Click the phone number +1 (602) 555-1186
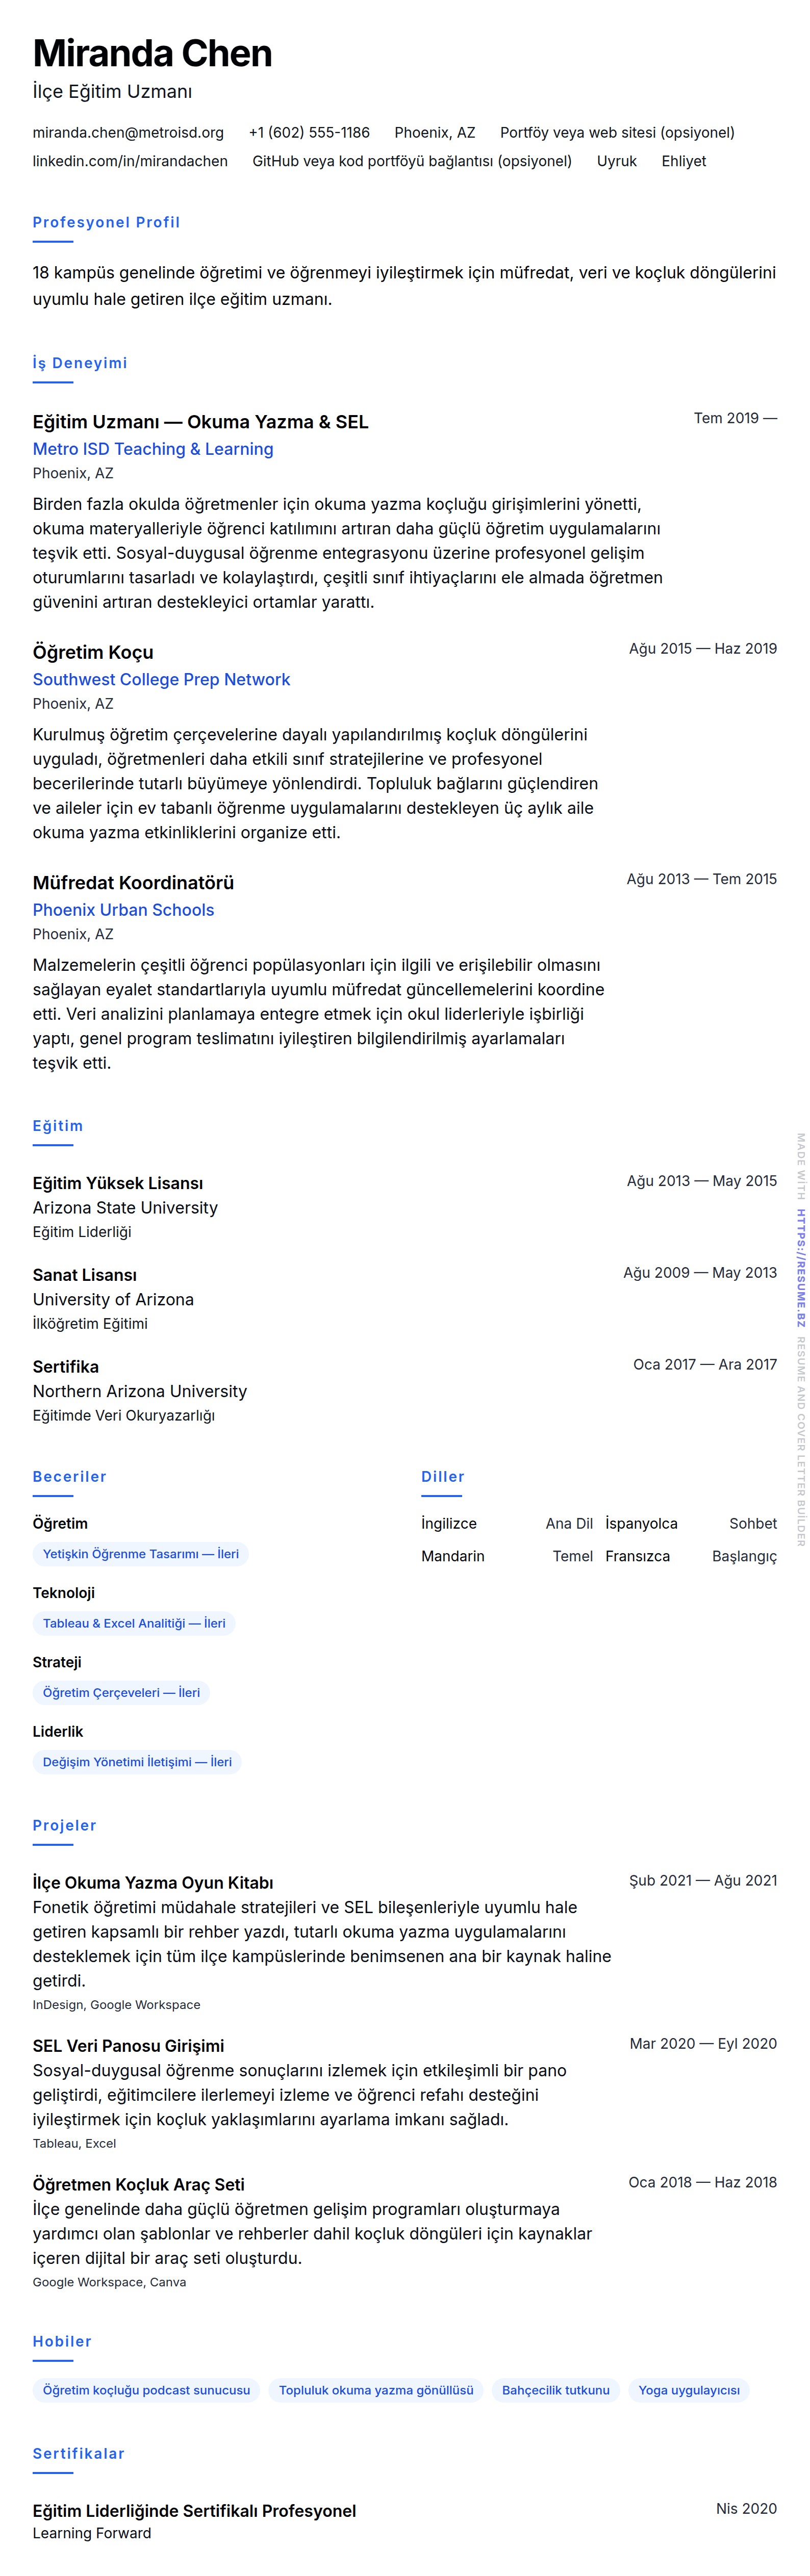The width and height of the screenshot is (810, 2576). click(309, 132)
